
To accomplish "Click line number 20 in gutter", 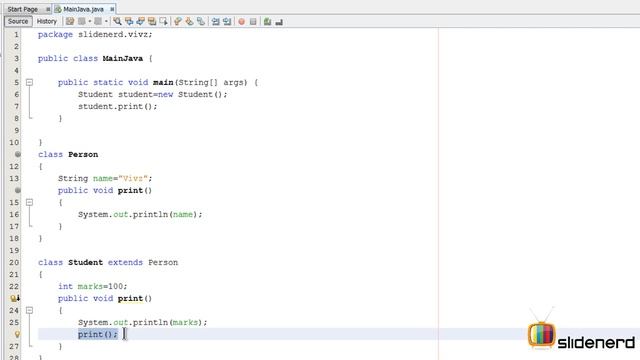I will [x=14, y=262].
